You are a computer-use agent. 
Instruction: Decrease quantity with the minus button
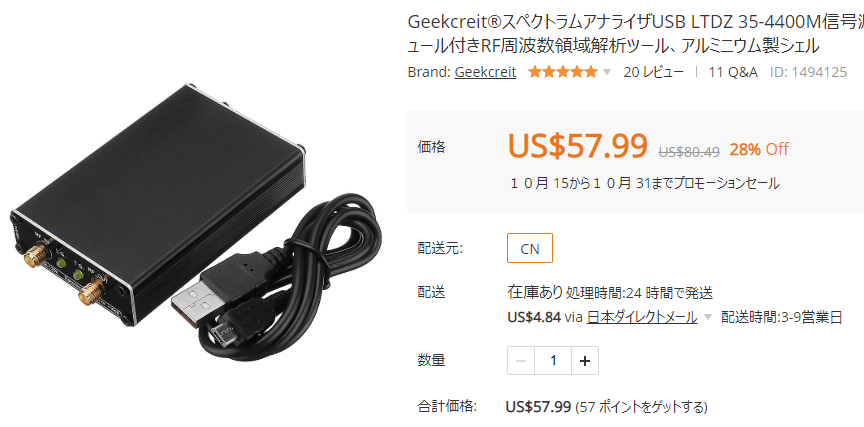(521, 361)
